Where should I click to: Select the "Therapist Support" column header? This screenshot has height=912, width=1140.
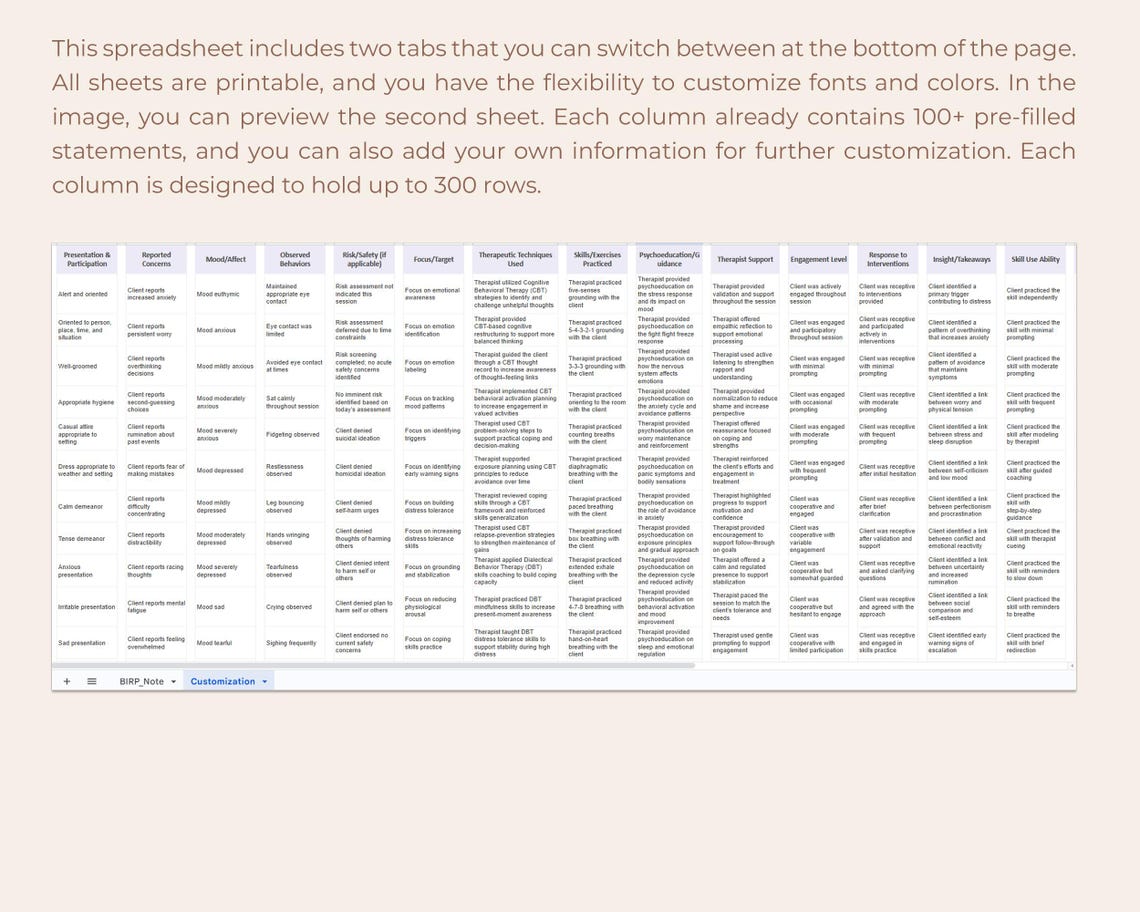pyautogui.click(x=745, y=260)
